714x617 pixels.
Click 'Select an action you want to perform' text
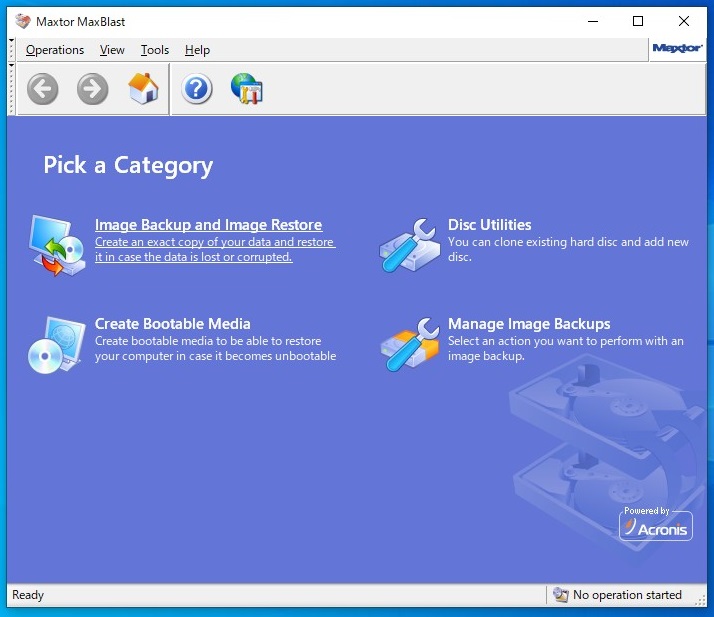tap(566, 348)
